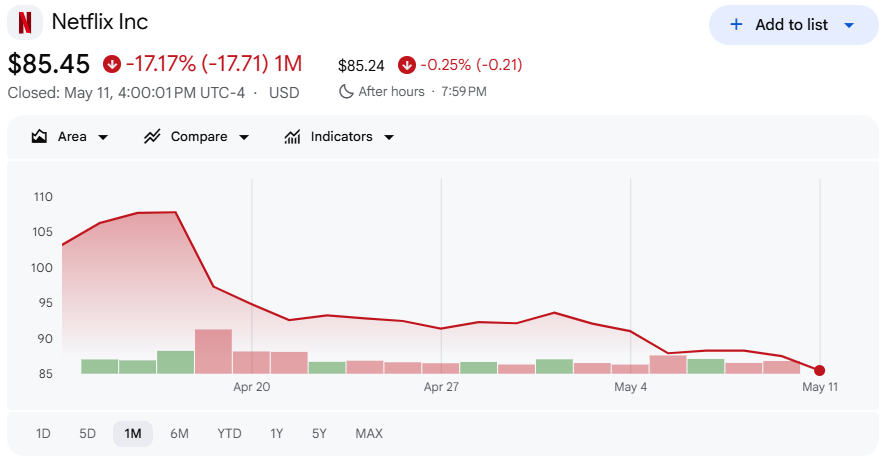The image size is (893, 469).
Task: Click the USD currency label
Action: pos(284,93)
